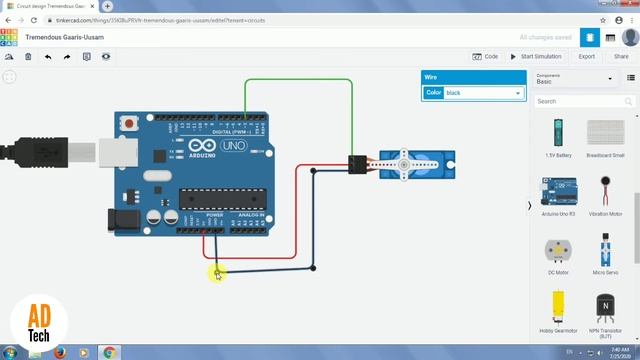640x360 pixels.
Task: Select the 1.5V Battery component
Action: (x=558, y=138)
